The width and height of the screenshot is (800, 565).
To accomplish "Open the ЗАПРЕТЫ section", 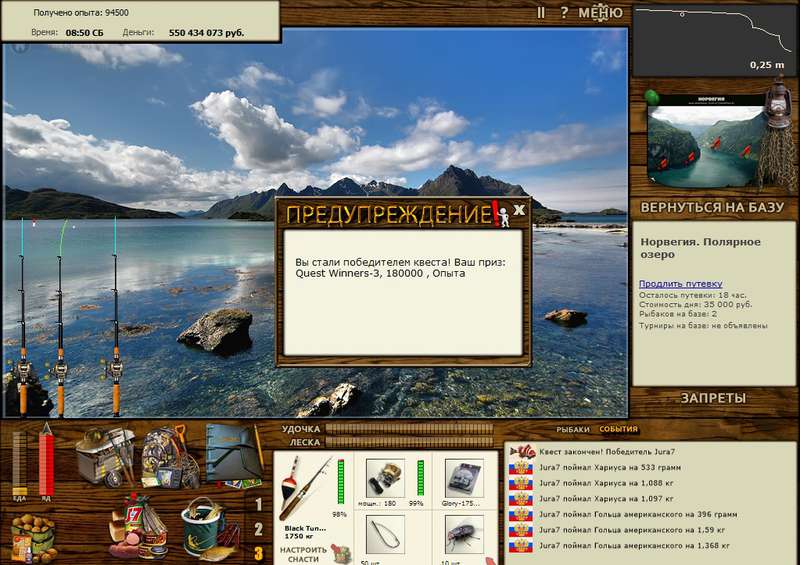I will point(713,398).
